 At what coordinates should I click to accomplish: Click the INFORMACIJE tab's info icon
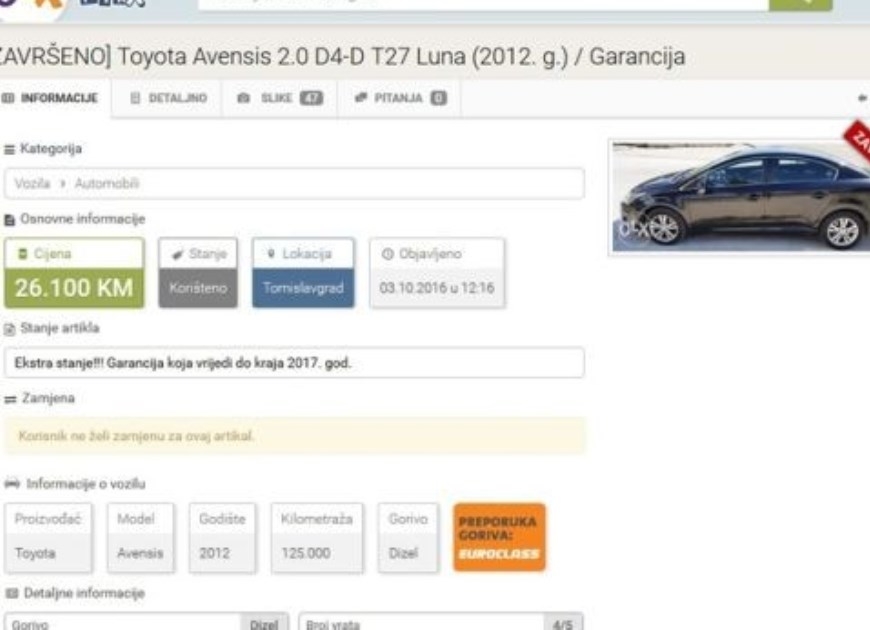point(8,98)
